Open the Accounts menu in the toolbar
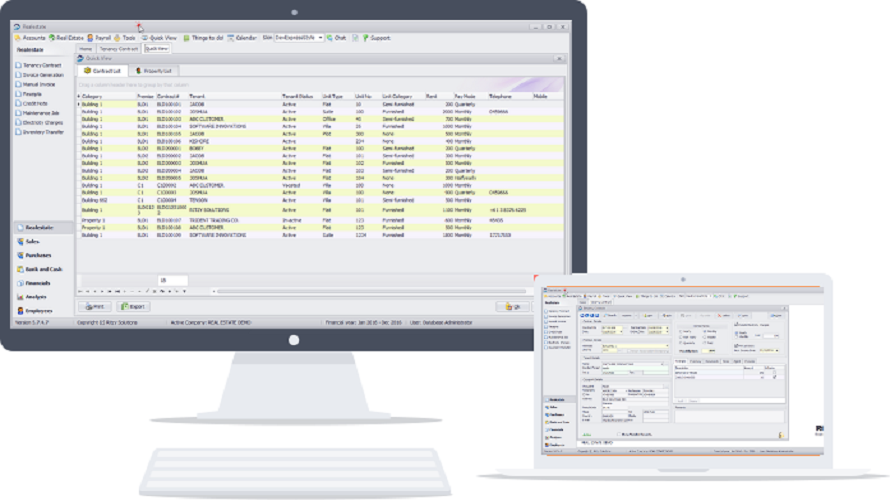The height and width of the screenshot is (500, 890). click(x=30, y=38)
